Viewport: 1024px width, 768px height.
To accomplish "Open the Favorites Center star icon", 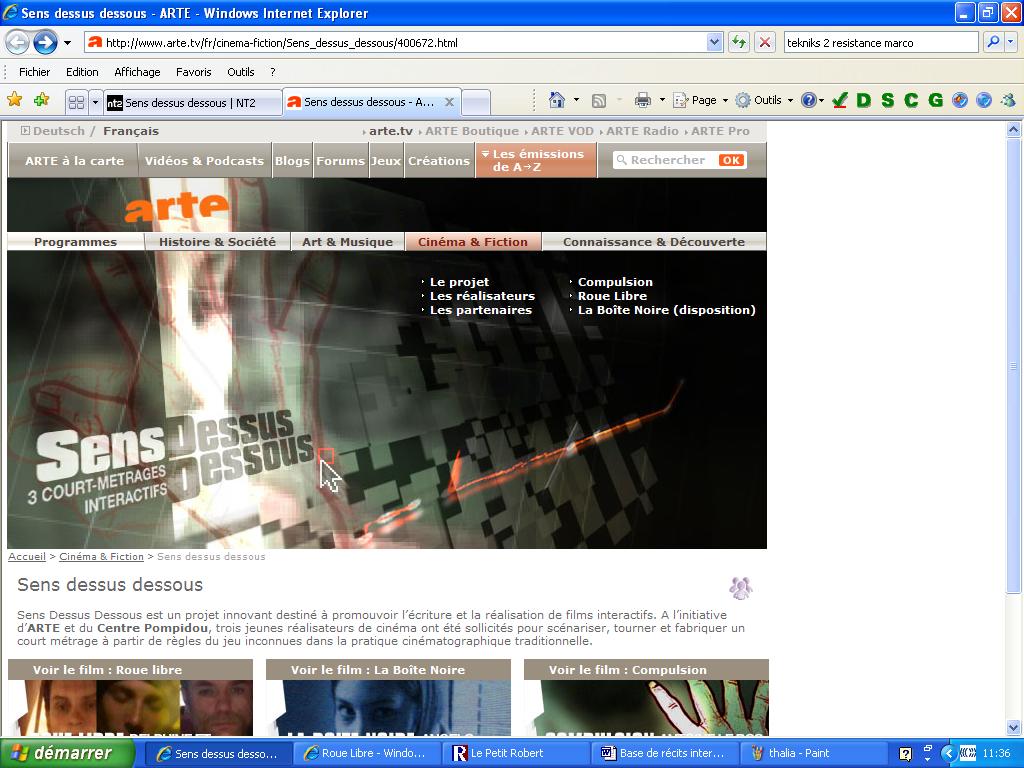I will [14, 100].
